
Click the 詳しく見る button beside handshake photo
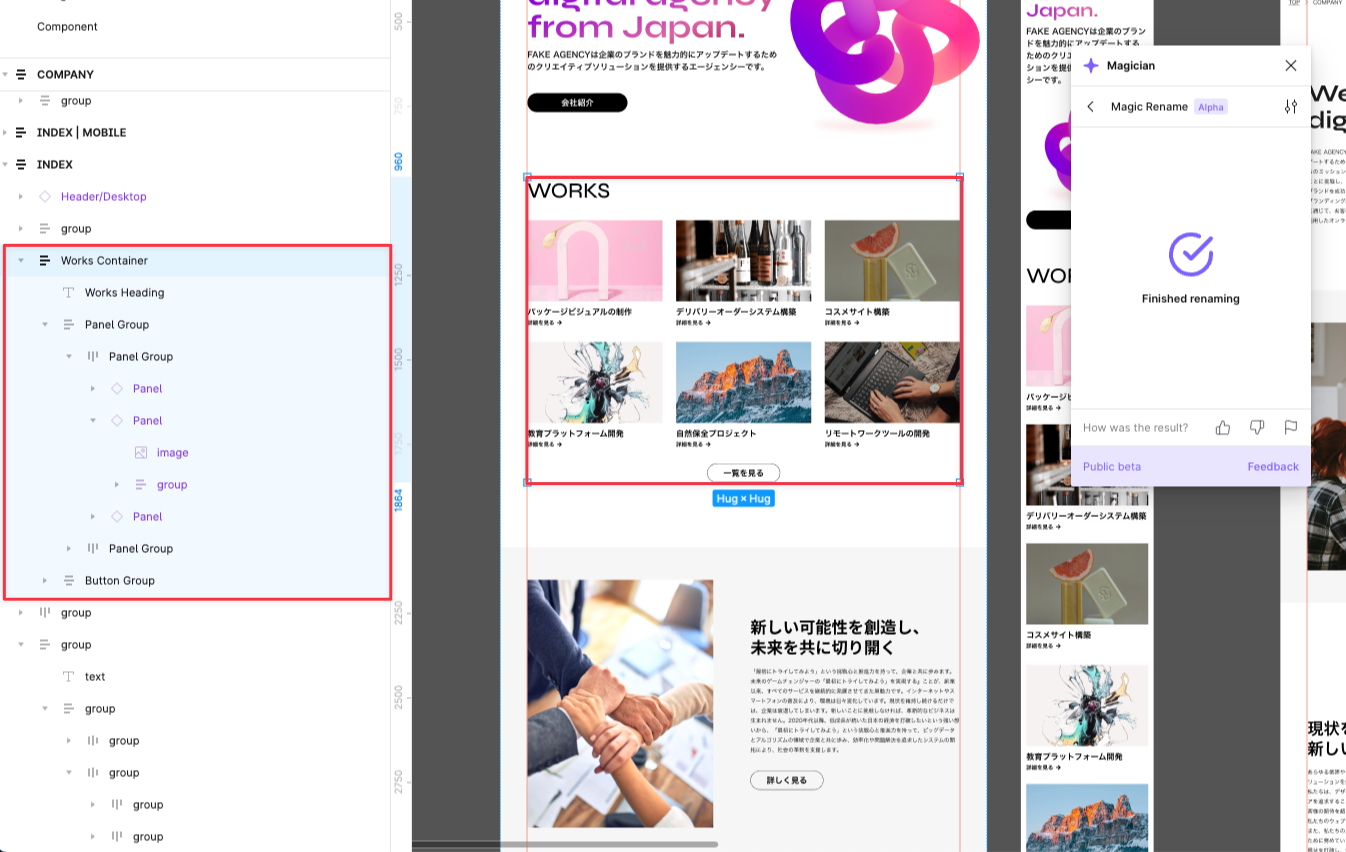787,780
